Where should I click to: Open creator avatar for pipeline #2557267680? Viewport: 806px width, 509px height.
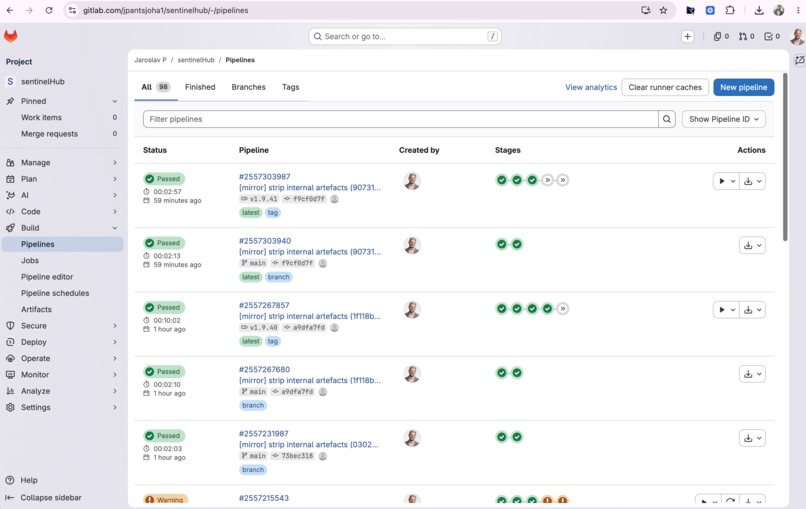[412, 374]
